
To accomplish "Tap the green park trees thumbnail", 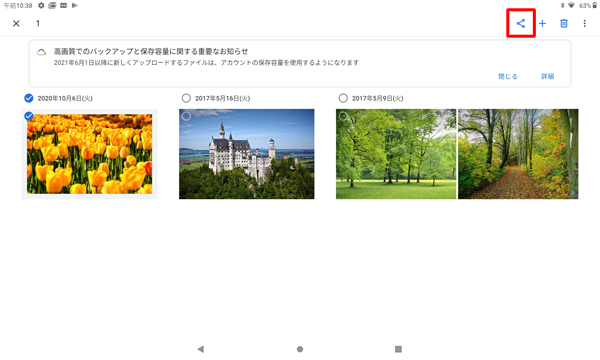I will coord(396,154).
